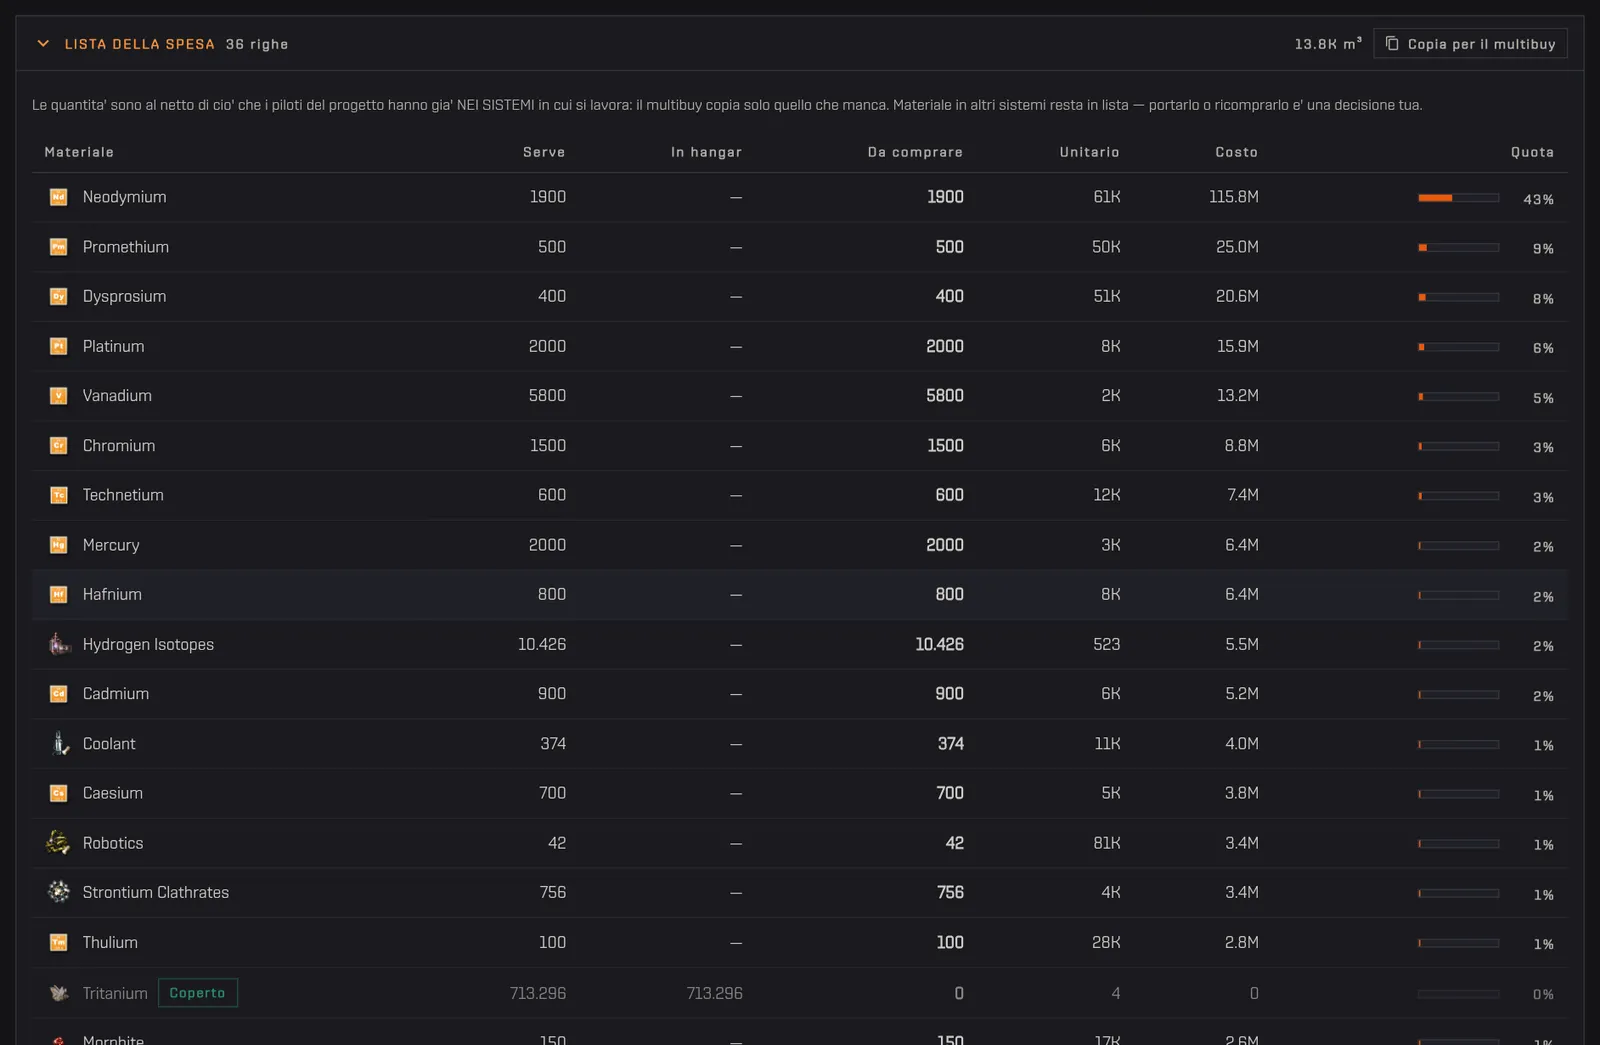Select the Vanadium quantity 5800 to buy

coord(945,396)
